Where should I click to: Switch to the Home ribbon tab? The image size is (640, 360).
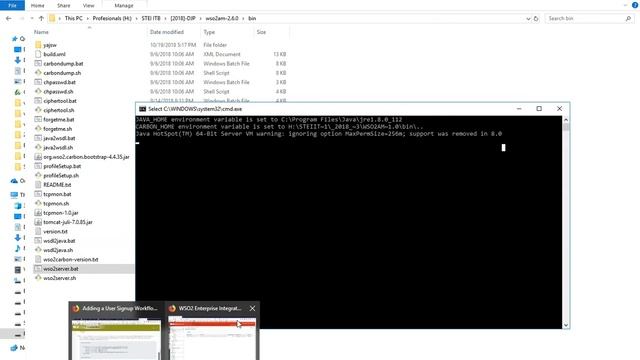tap(38, 6)
